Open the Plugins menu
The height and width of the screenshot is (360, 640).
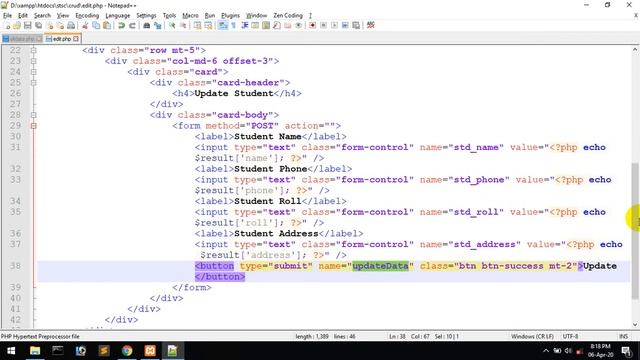(231, 16)
